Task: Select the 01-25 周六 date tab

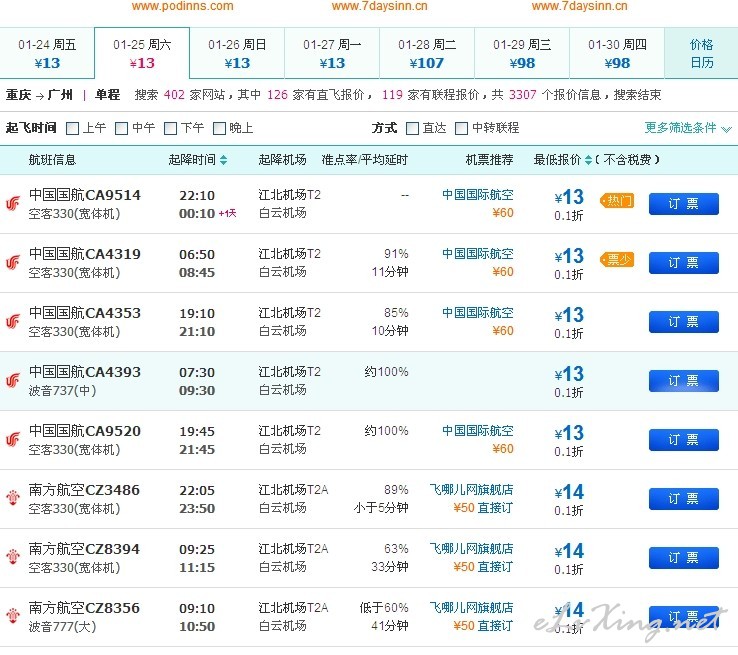Action: 142,53
